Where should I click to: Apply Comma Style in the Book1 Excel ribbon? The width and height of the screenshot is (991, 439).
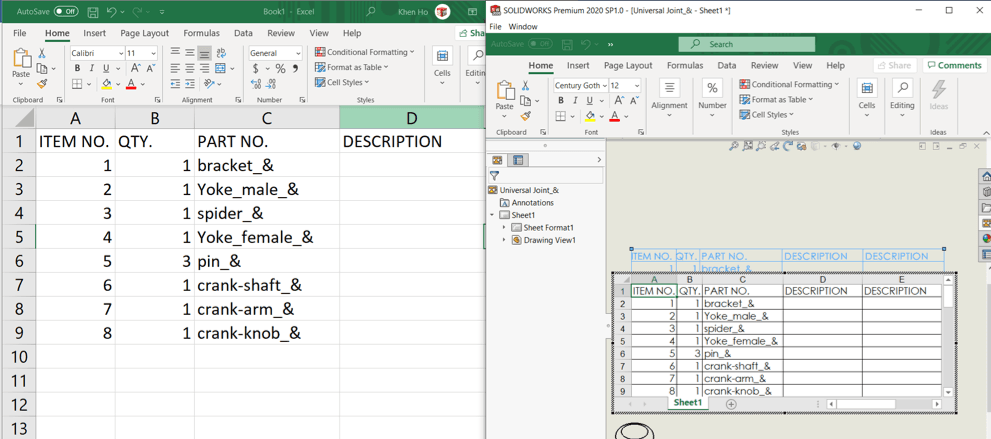tap(294, 68)
